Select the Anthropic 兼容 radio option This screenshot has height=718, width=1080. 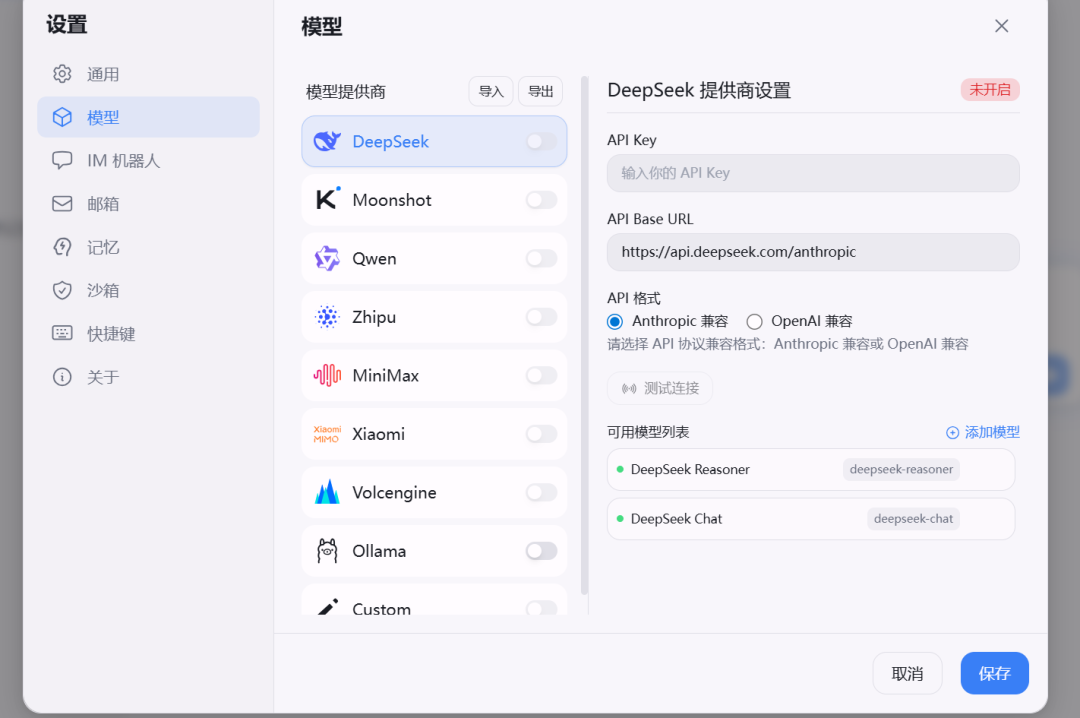(x=615, y=321)
